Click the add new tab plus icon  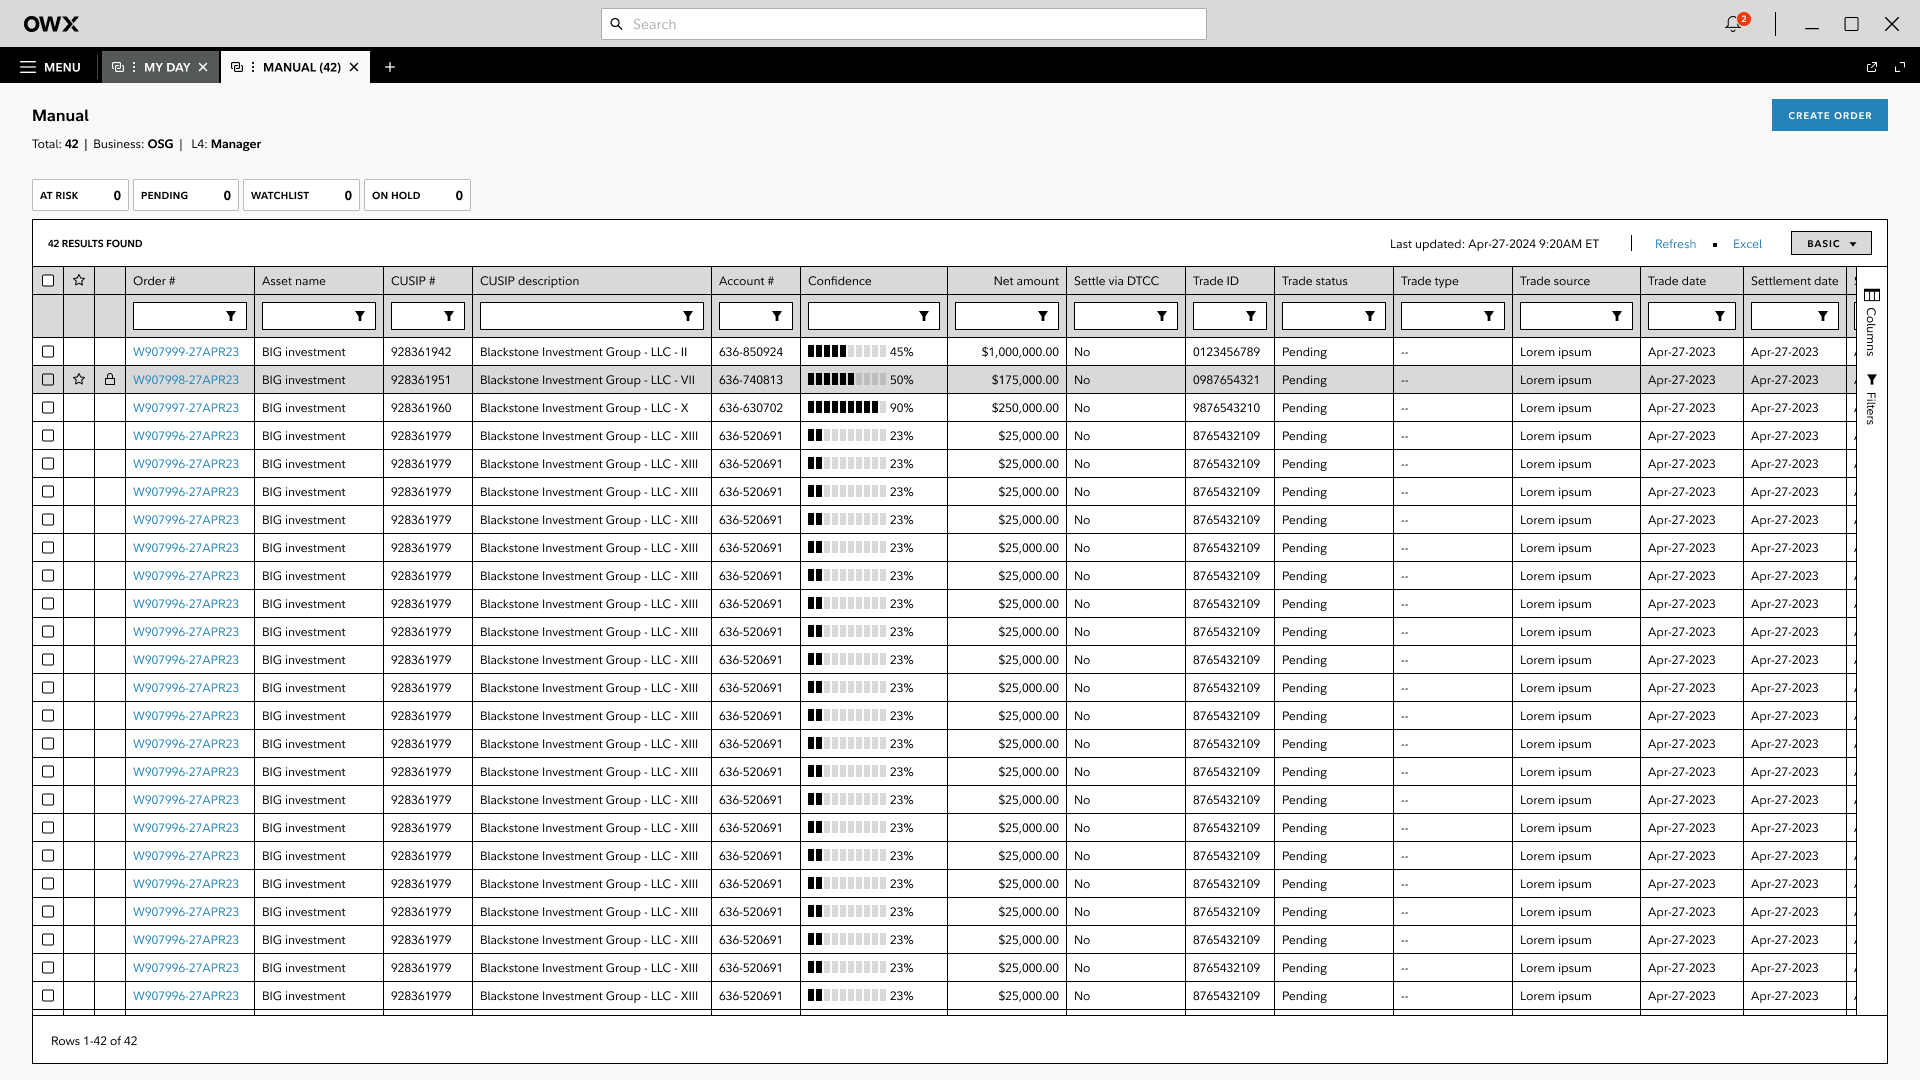pyautogui.click(x=390, y=67)
